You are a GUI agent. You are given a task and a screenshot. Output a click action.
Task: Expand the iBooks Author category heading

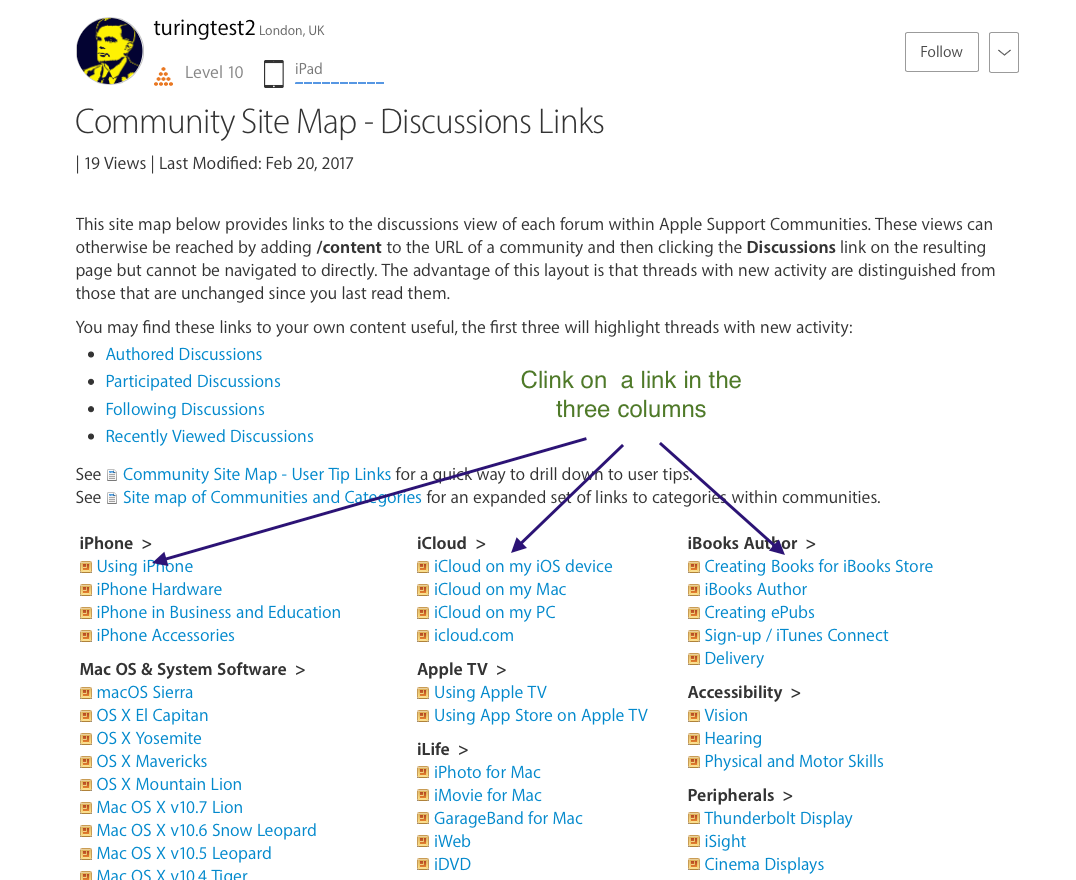751,543
